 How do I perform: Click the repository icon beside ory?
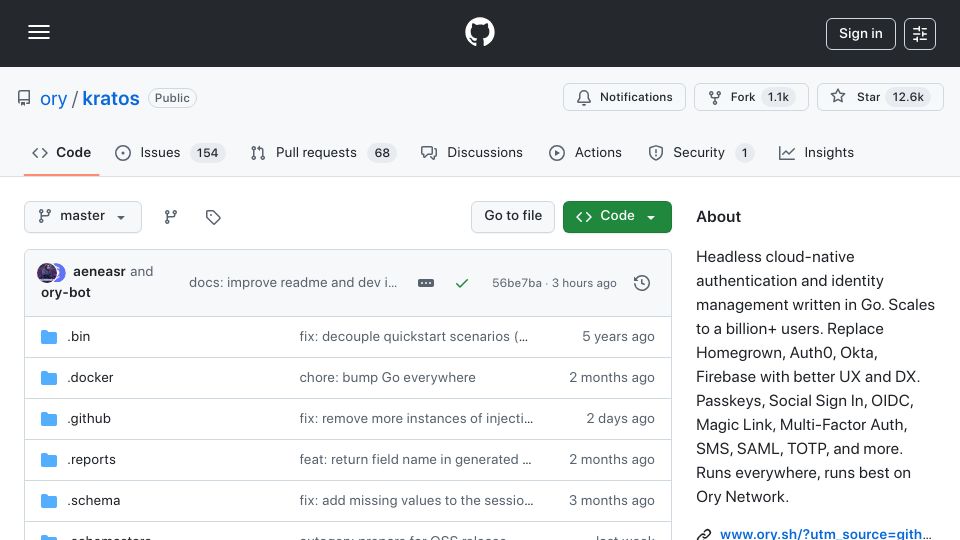[x=24, y=98]
